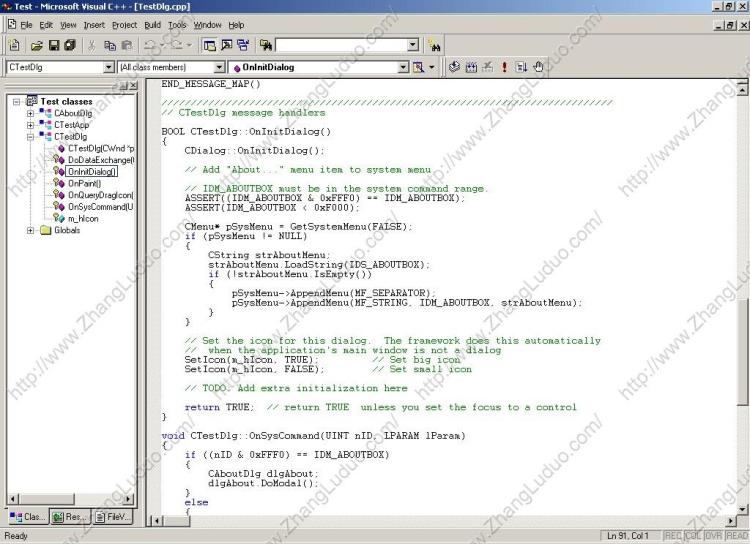The image size is (750, 544).
Task: Open the Build menu
Action: pos(153,25)
